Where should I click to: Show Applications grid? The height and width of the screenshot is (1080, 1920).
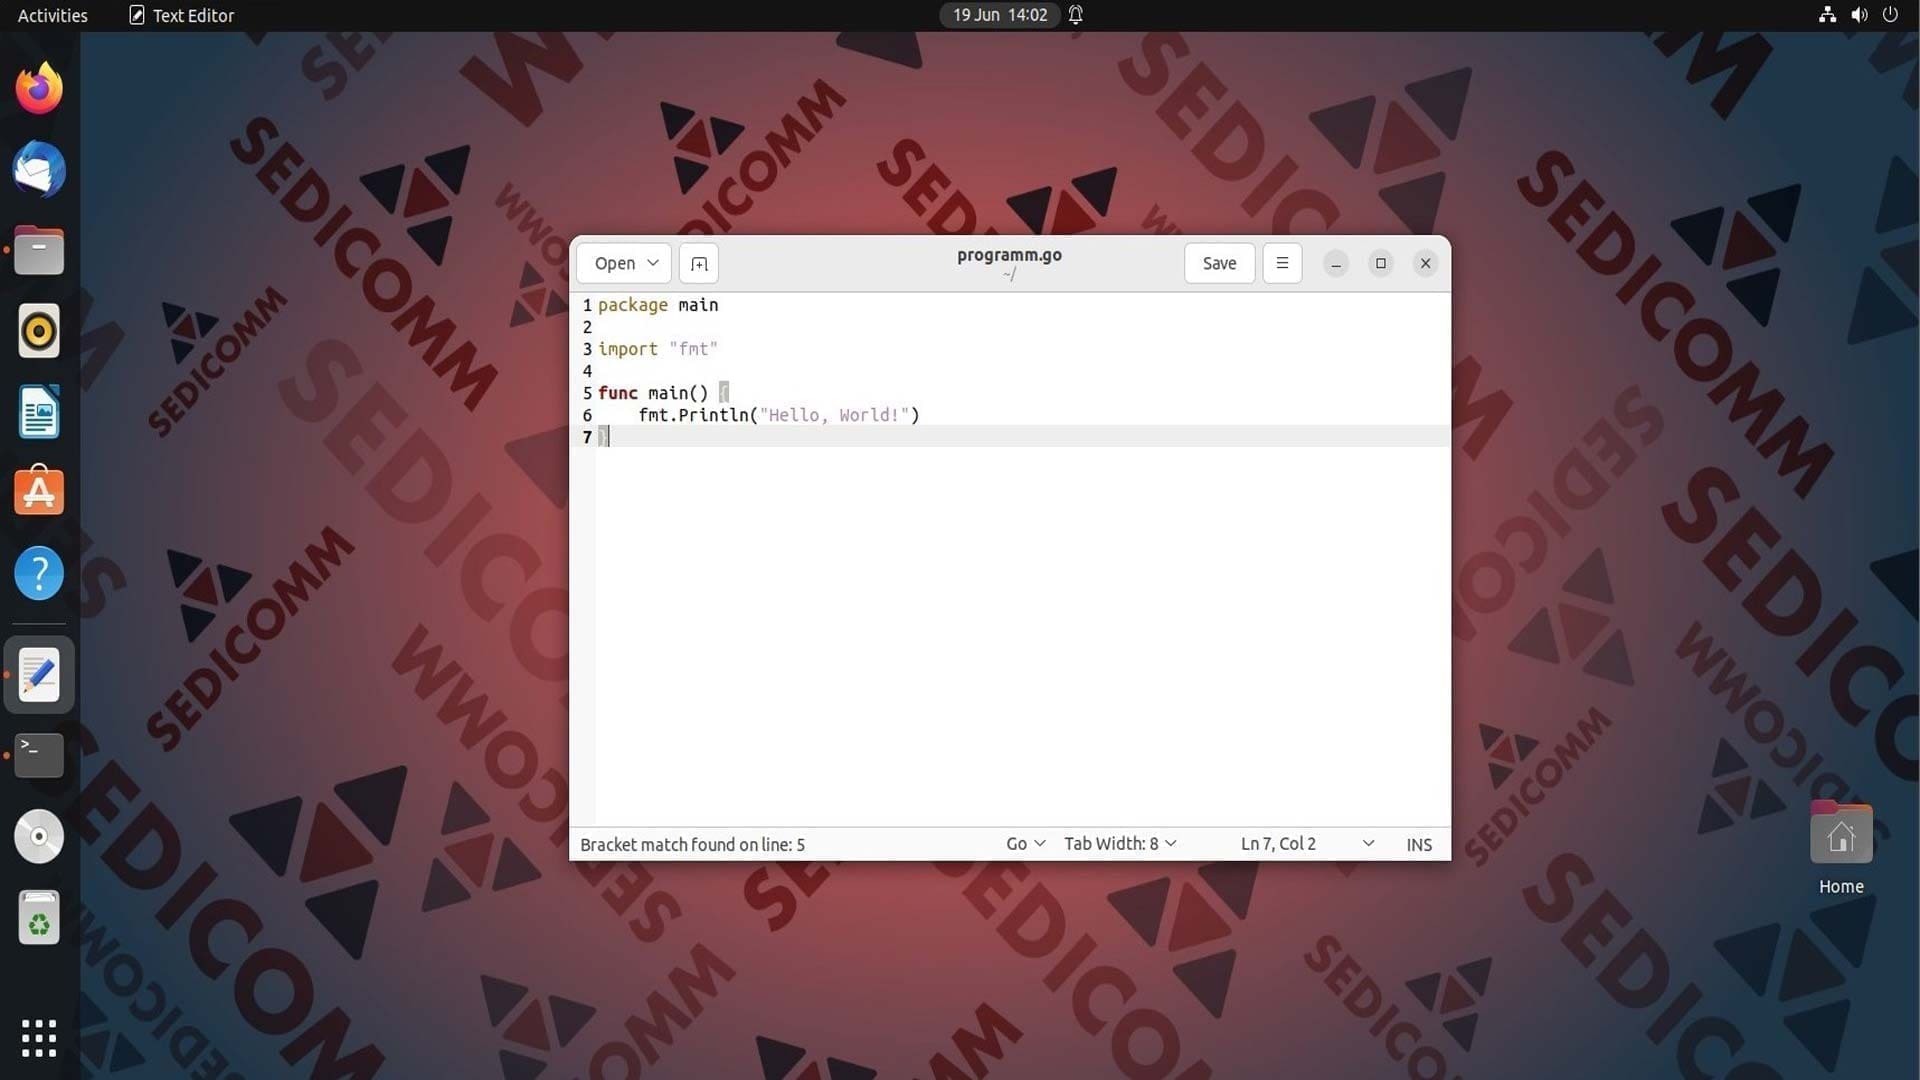pos(39,1038)
